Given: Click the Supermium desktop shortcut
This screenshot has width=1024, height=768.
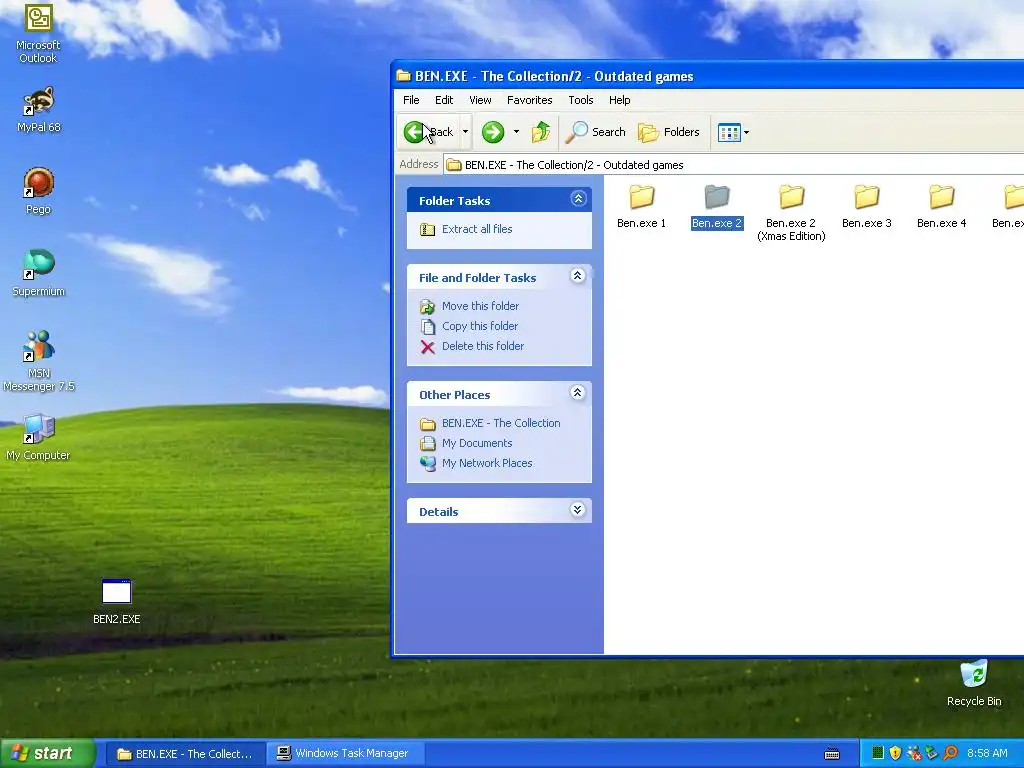Looking at the screenshot, I should (x=39, y=274).
